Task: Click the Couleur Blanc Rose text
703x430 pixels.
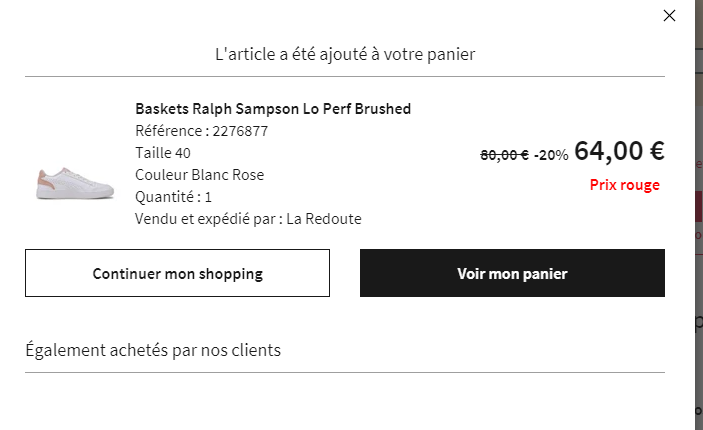Action: 199,175
